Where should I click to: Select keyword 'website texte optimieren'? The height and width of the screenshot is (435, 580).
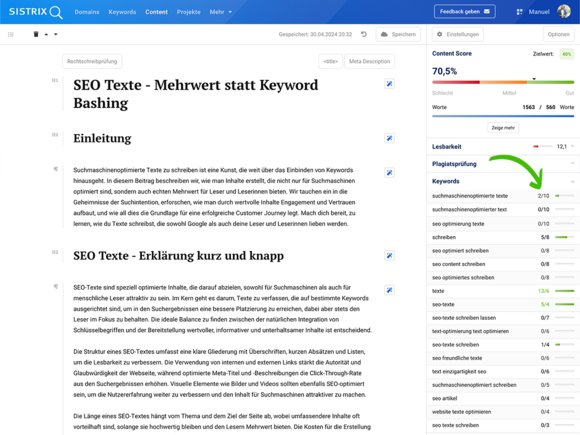pyautogui.click(x=503, y=412)
